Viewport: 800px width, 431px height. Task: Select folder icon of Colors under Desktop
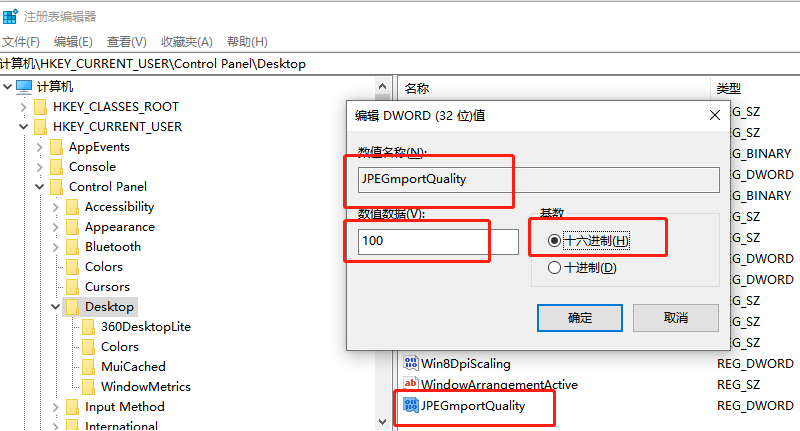click(88, 347)
